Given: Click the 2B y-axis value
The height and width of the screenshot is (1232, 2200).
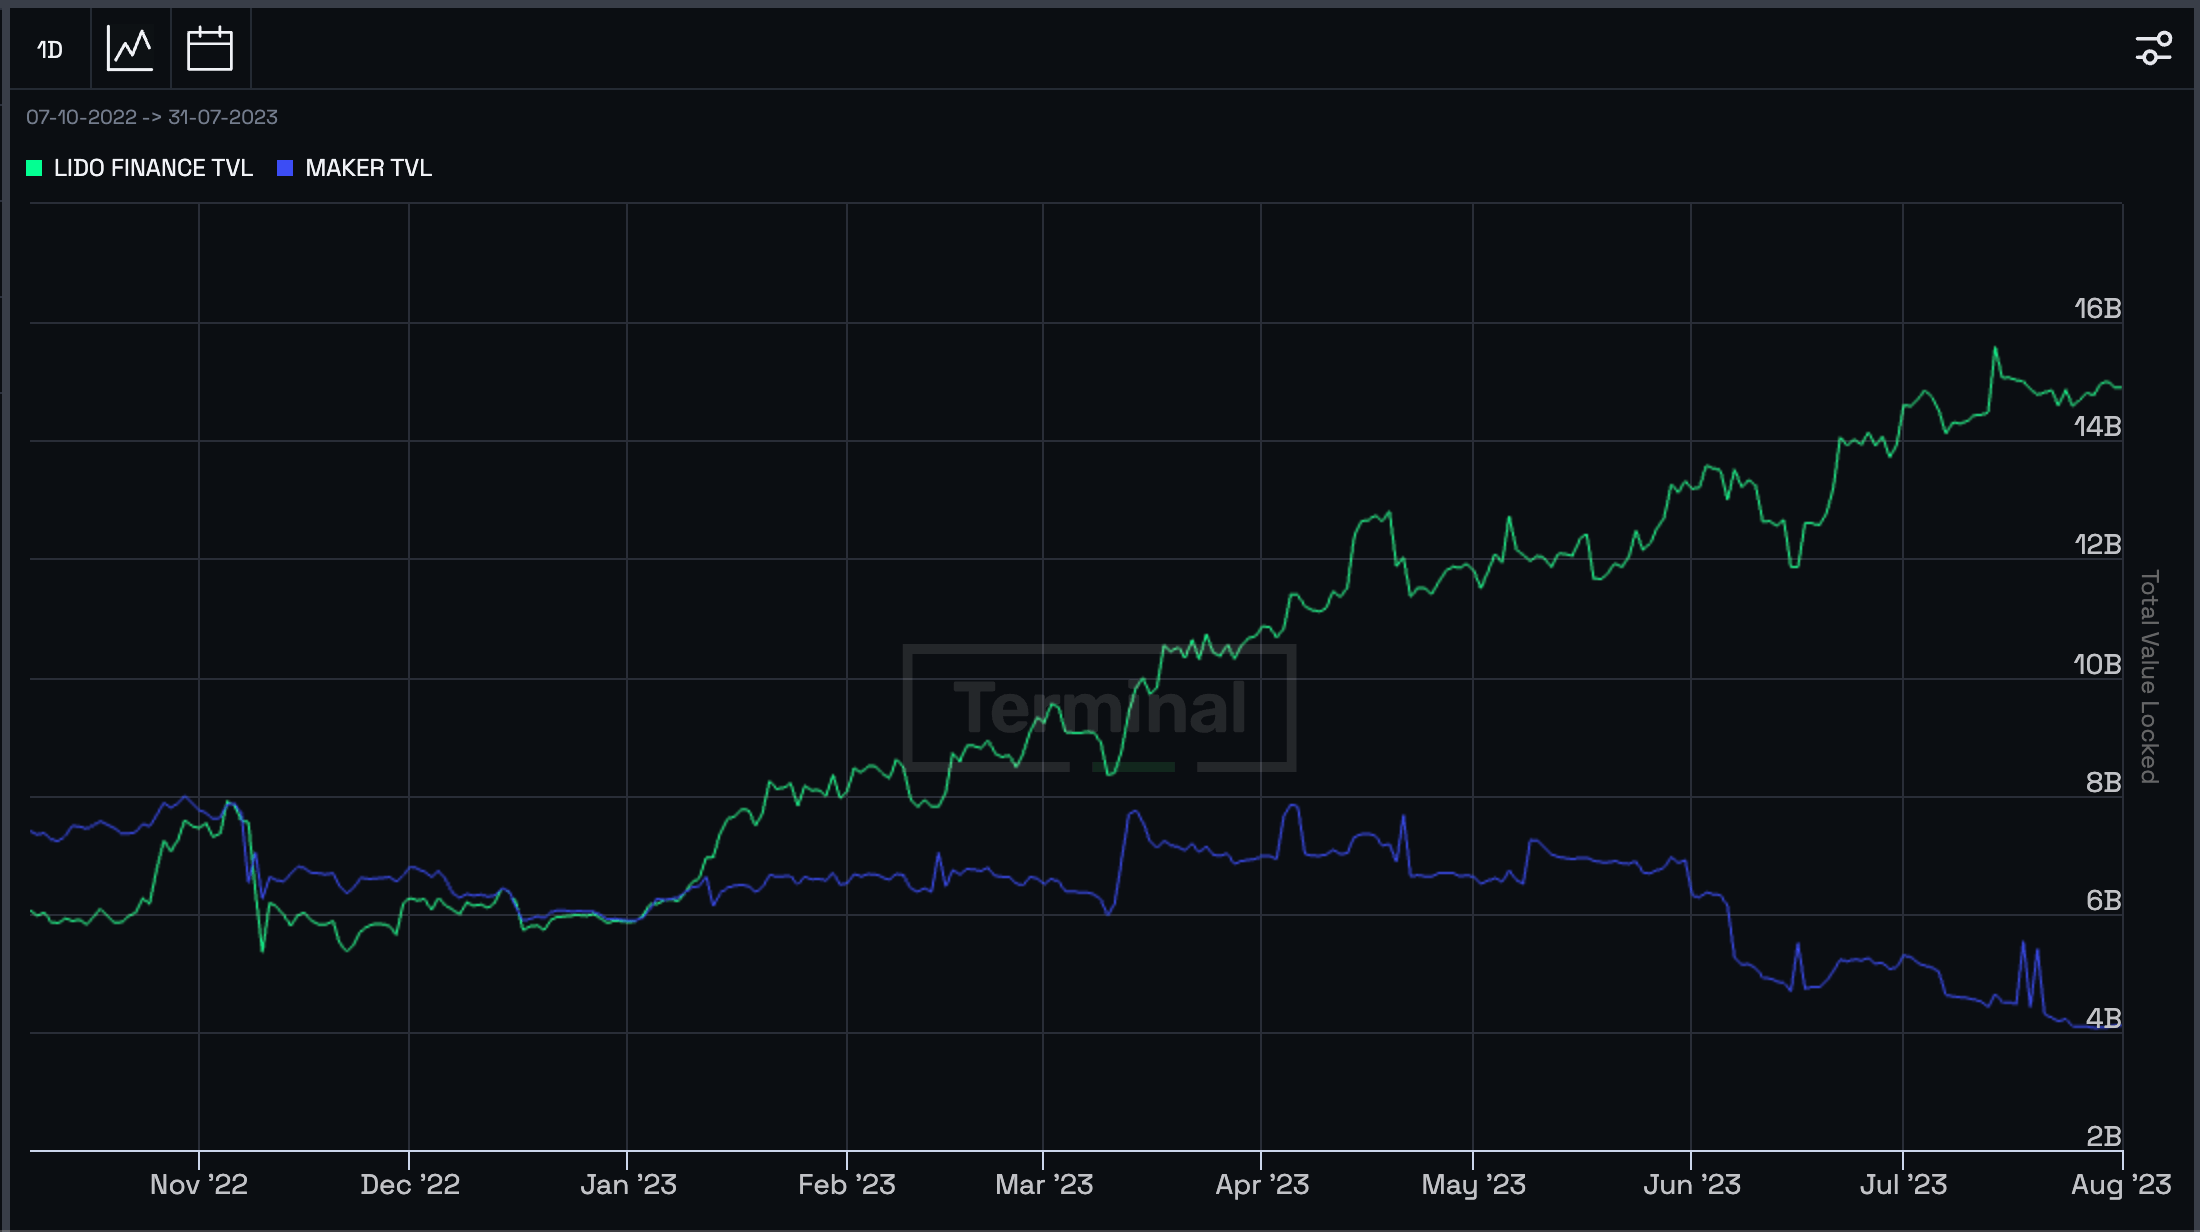Looking at the screenshot, I should (x=2103, y=1136).
